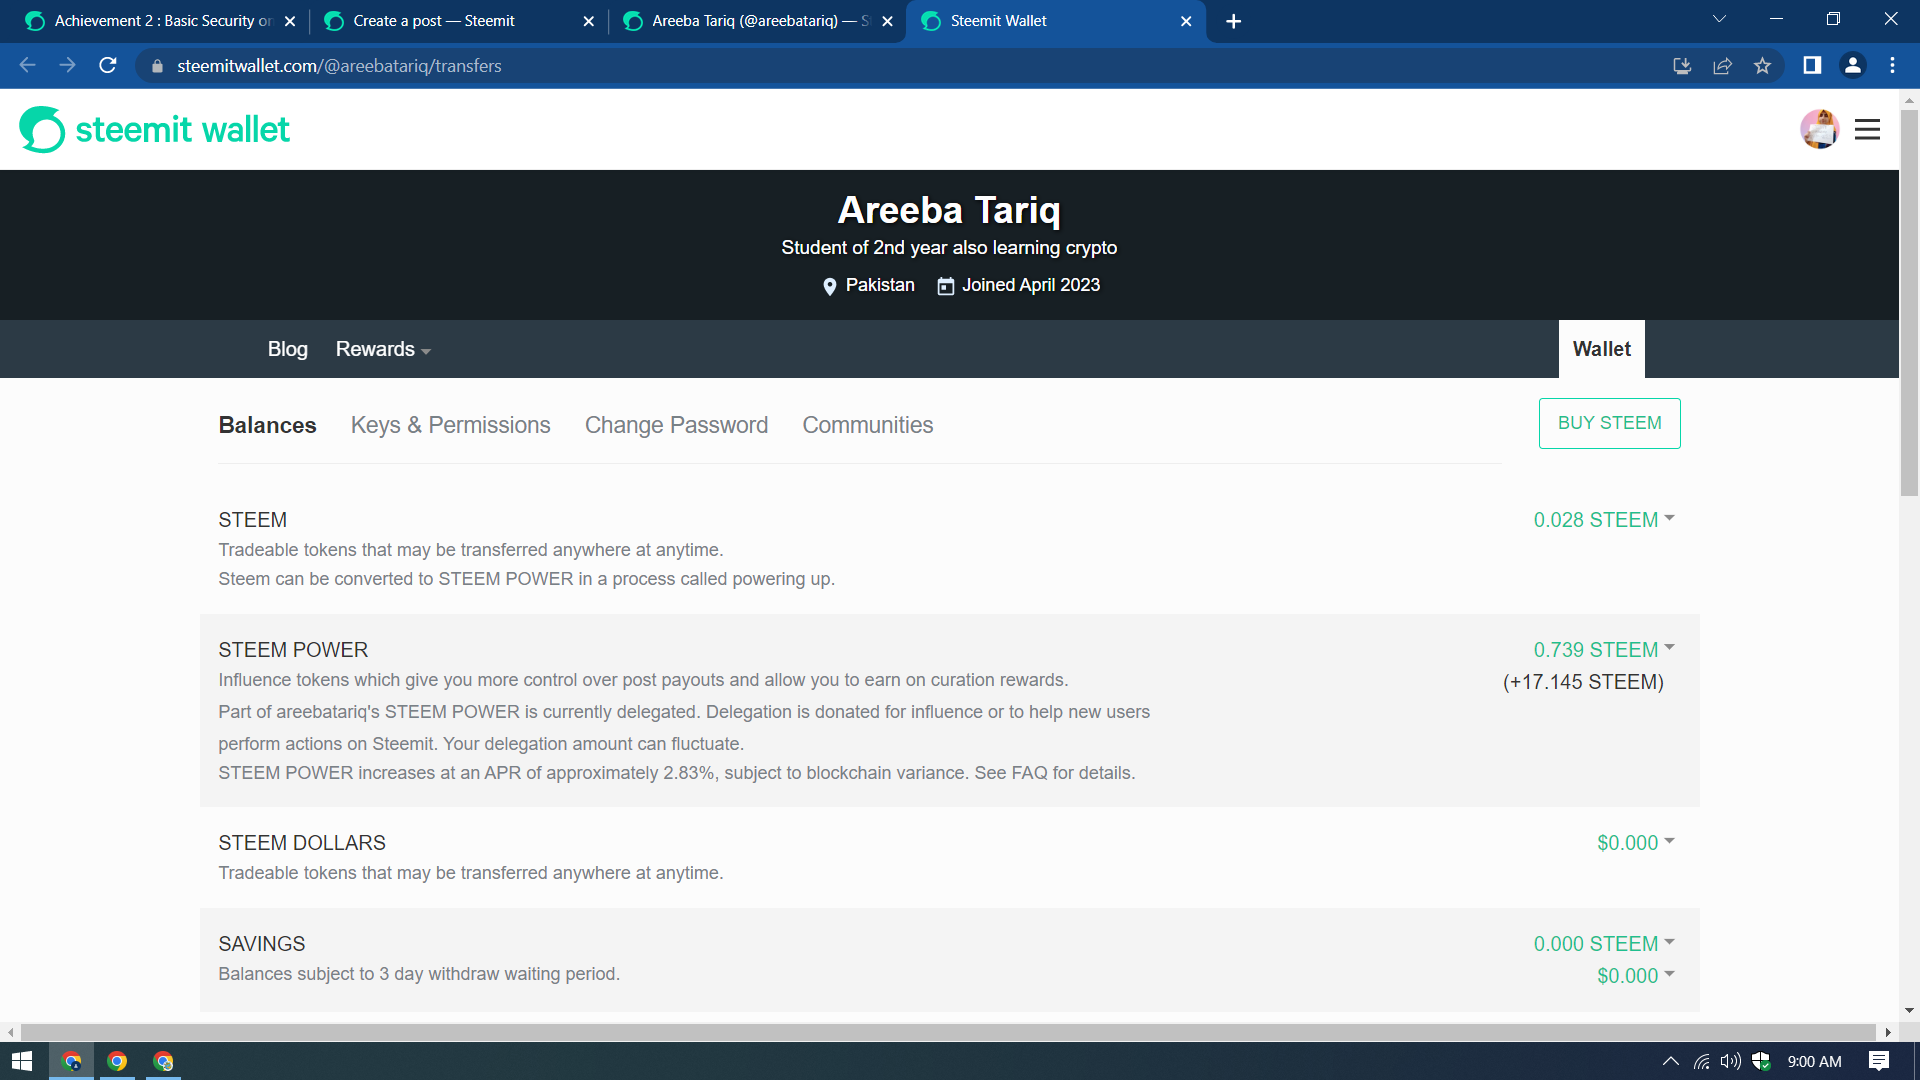Close the Steemit Wallet tab

tap(1186, 21)
